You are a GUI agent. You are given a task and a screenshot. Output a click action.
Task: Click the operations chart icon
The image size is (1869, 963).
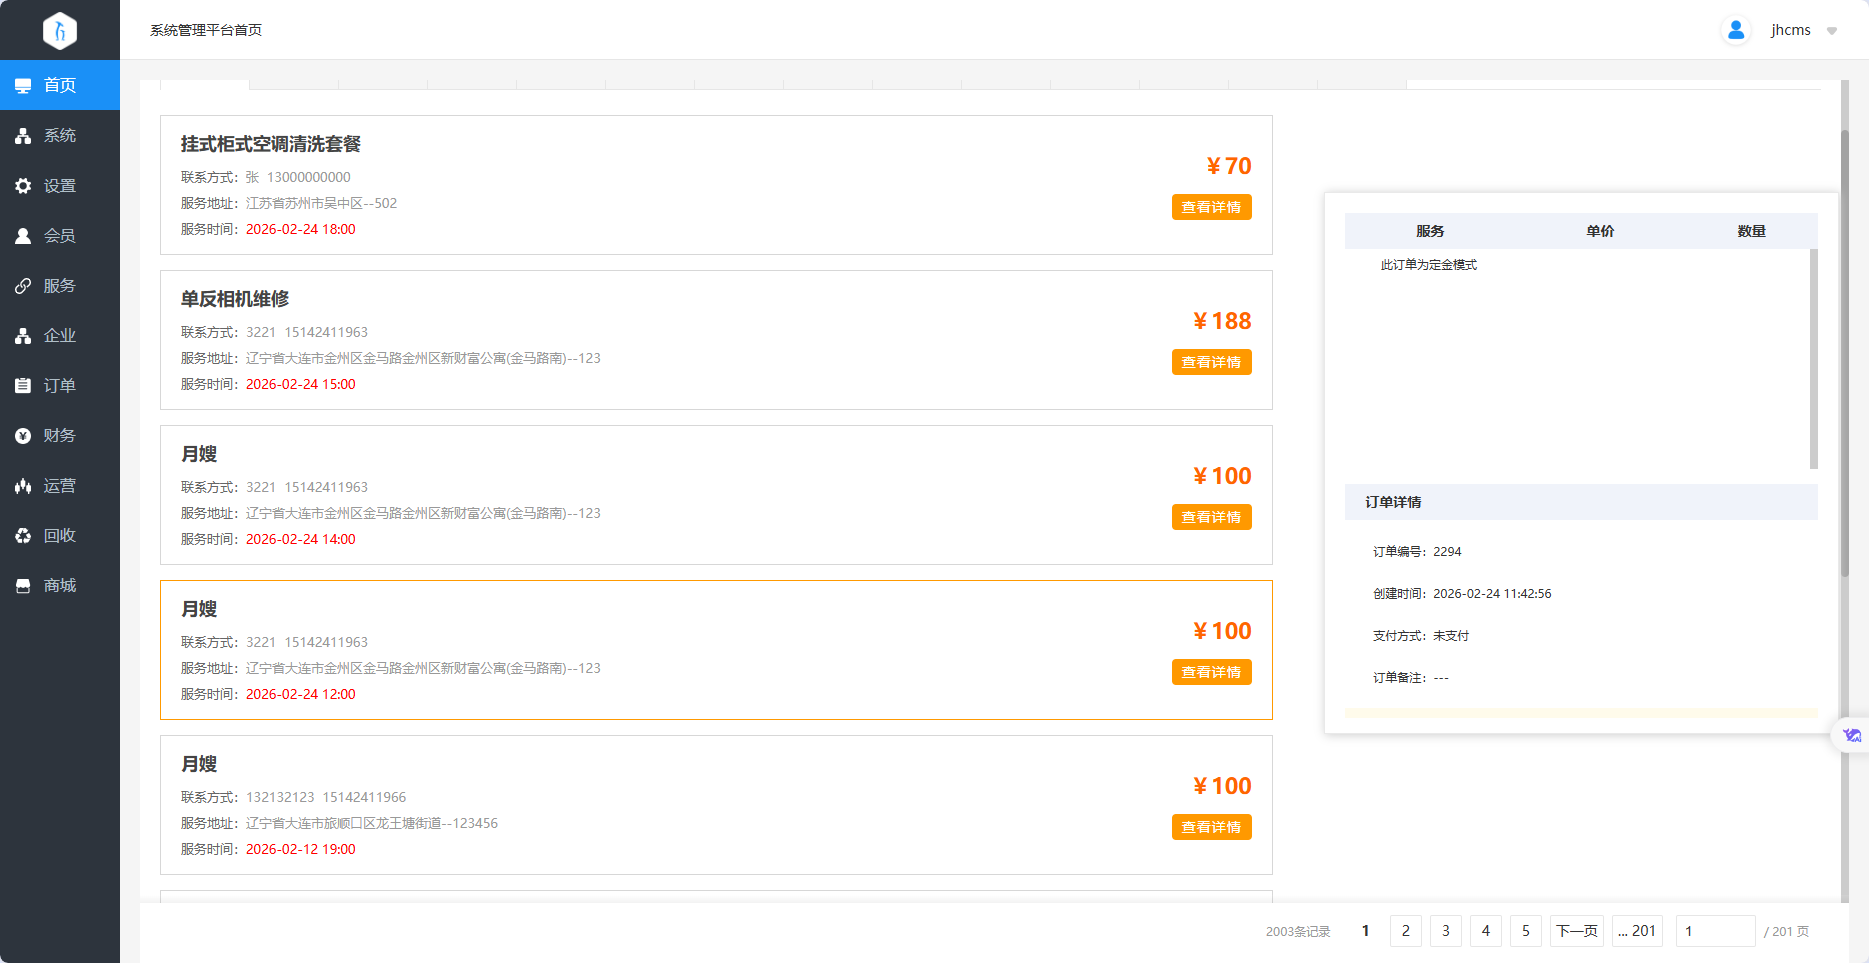23,486
